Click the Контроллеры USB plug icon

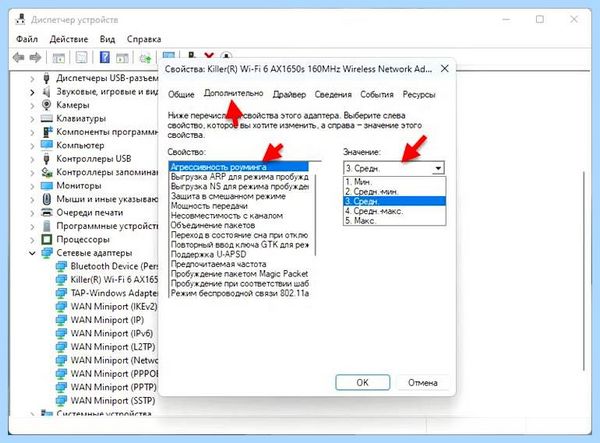pyautogui.click(x=47, y=158)
